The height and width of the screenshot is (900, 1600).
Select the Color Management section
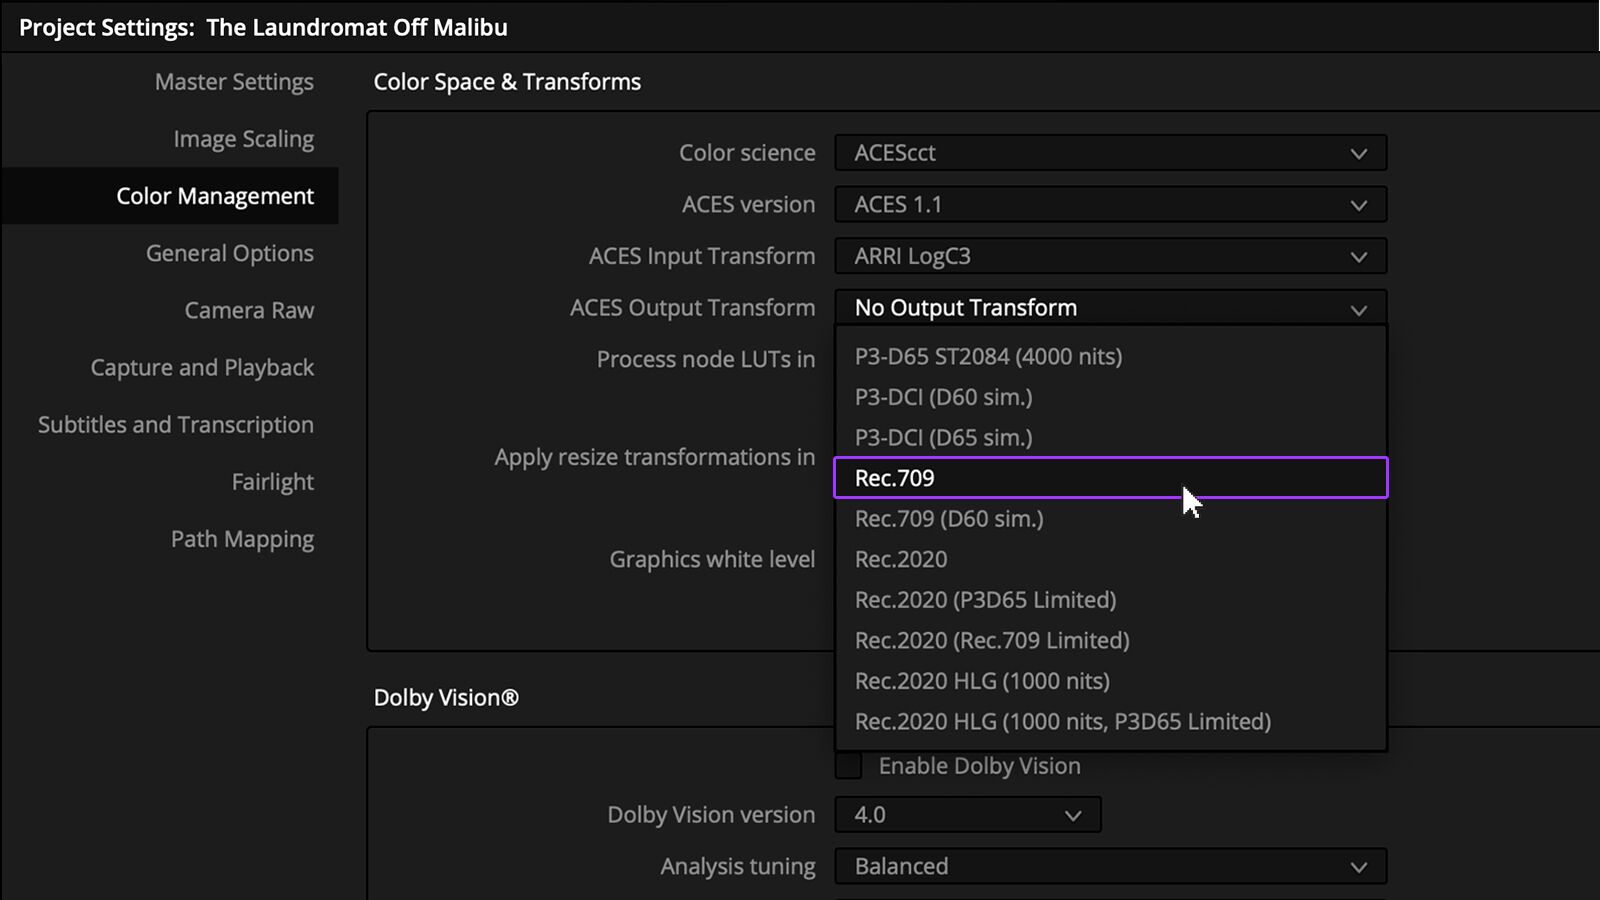tap(215, 196)
